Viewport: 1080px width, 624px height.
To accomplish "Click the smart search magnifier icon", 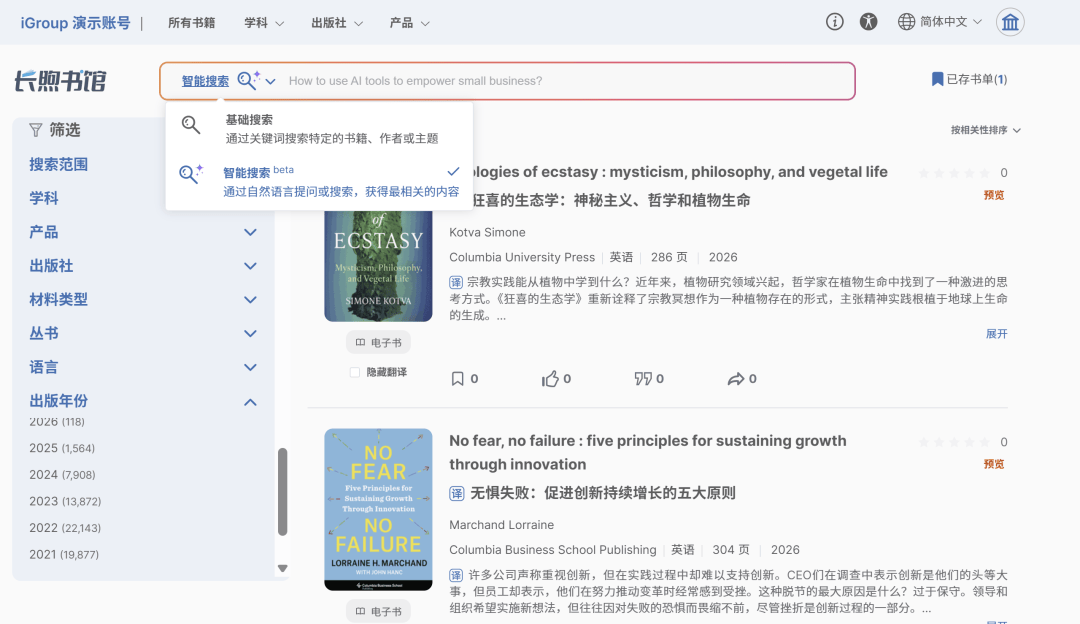I will click(x=248, y=80).
